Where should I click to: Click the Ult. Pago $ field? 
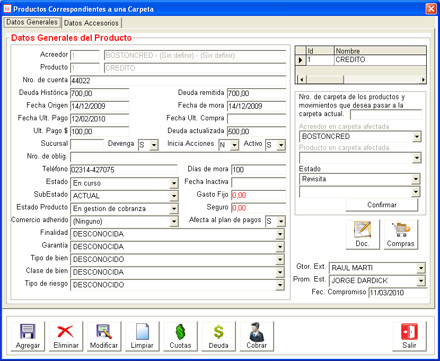pos(100,131)
